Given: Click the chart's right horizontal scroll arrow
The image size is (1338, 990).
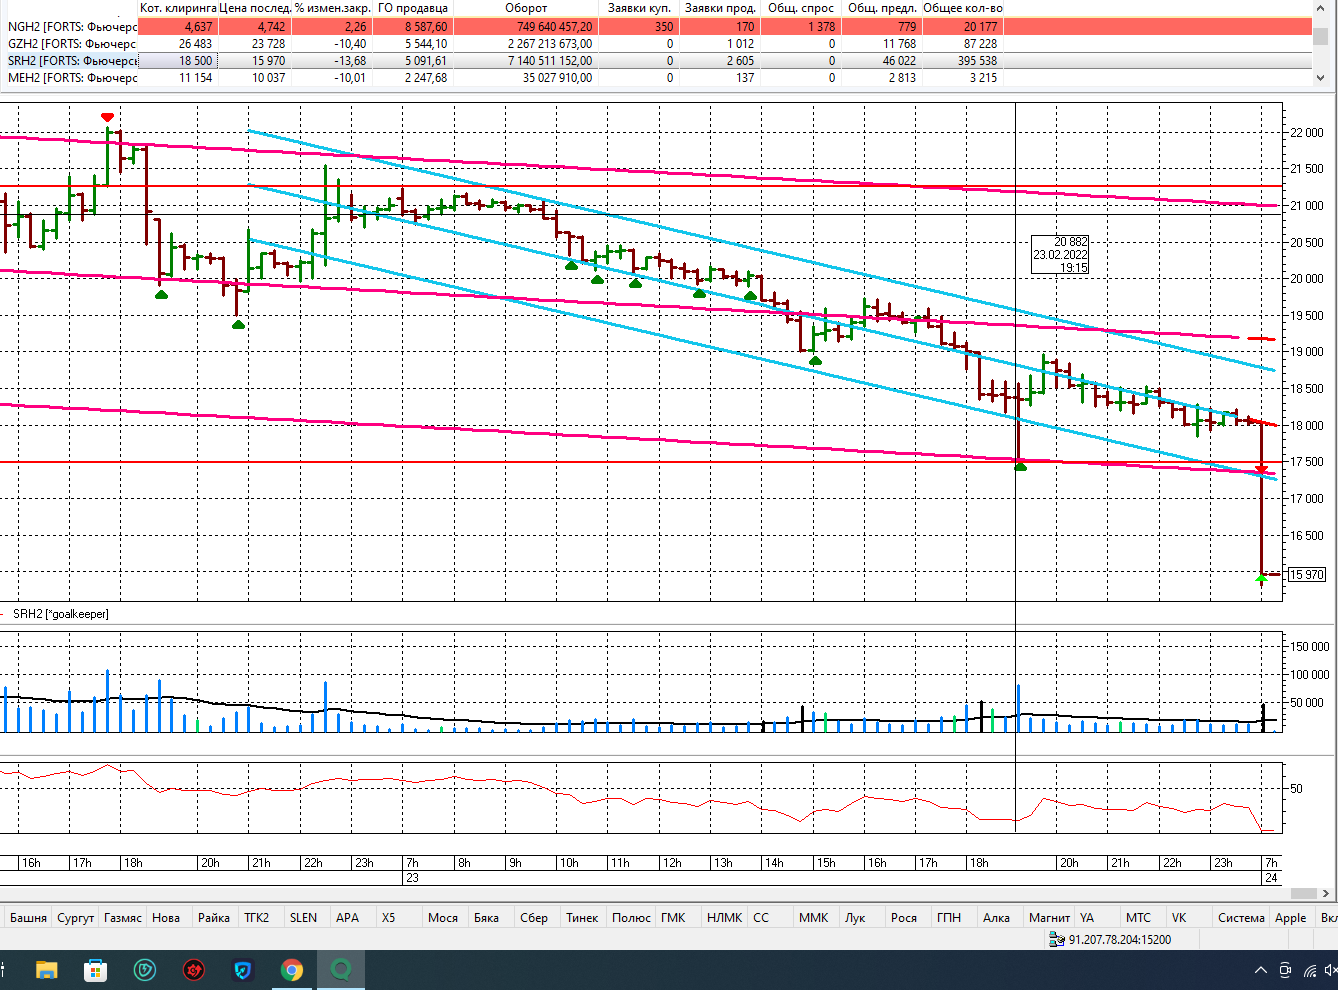Looking at the screenshot, I should pyautogui.click(x=1326, y=893).
